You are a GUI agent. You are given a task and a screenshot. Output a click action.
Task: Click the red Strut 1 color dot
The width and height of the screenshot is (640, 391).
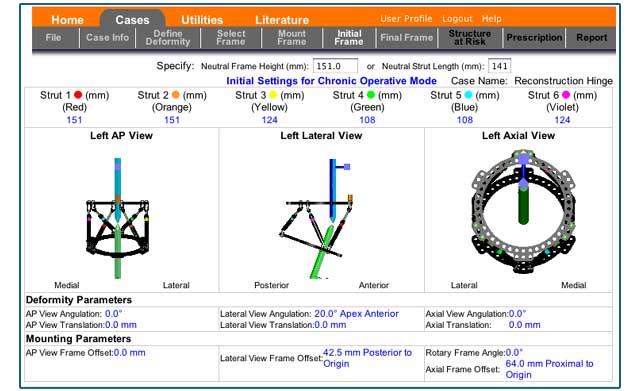(x=78, y=95)
